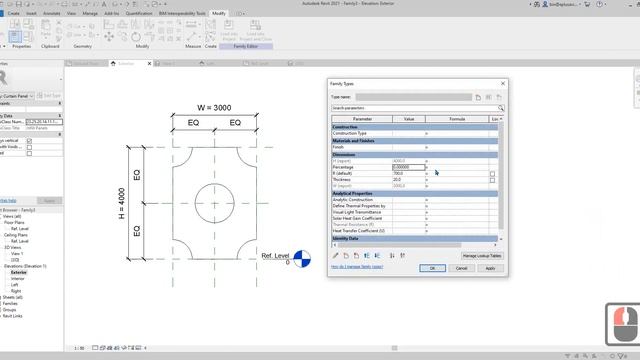Collapse the Constraints section in Properties
This screenshot has height=360, width=640.
click(60, 104)
